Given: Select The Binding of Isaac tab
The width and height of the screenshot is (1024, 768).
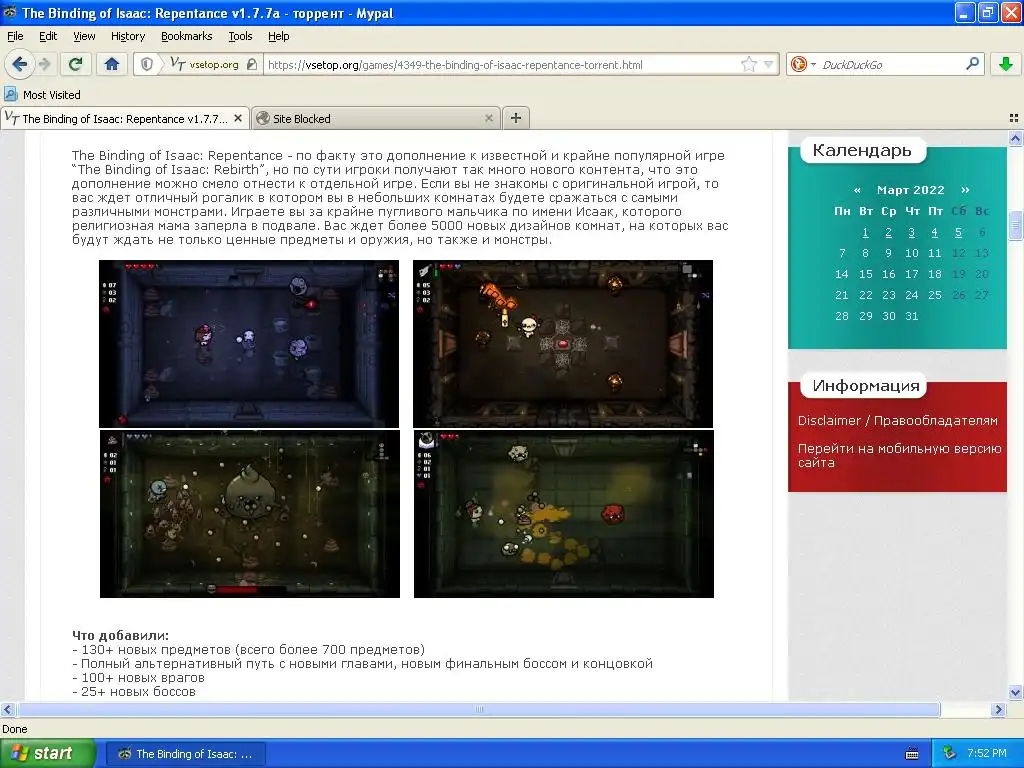Looking at the screenshot, I should click(x=124, y=118).
